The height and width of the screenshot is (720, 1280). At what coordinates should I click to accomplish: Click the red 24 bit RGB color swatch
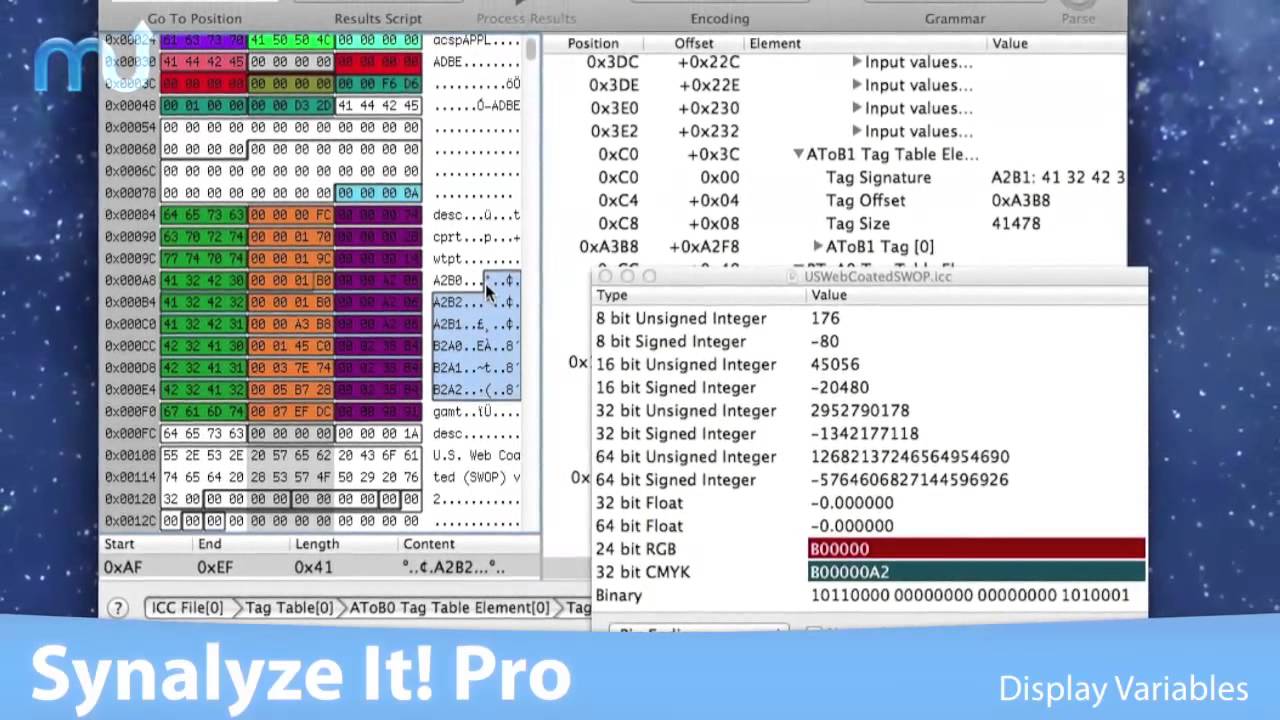pos(975,548)
